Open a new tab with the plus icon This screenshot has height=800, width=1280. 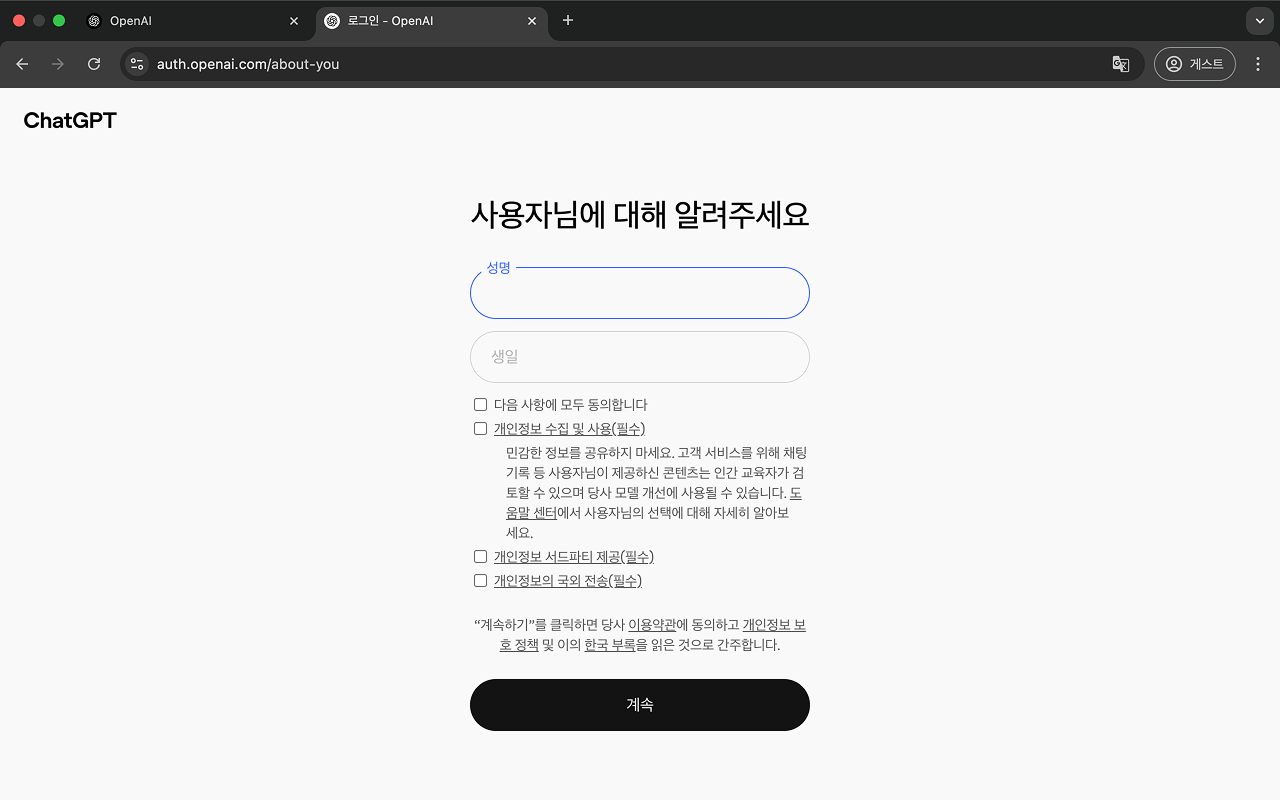click(x=567, y=20)
